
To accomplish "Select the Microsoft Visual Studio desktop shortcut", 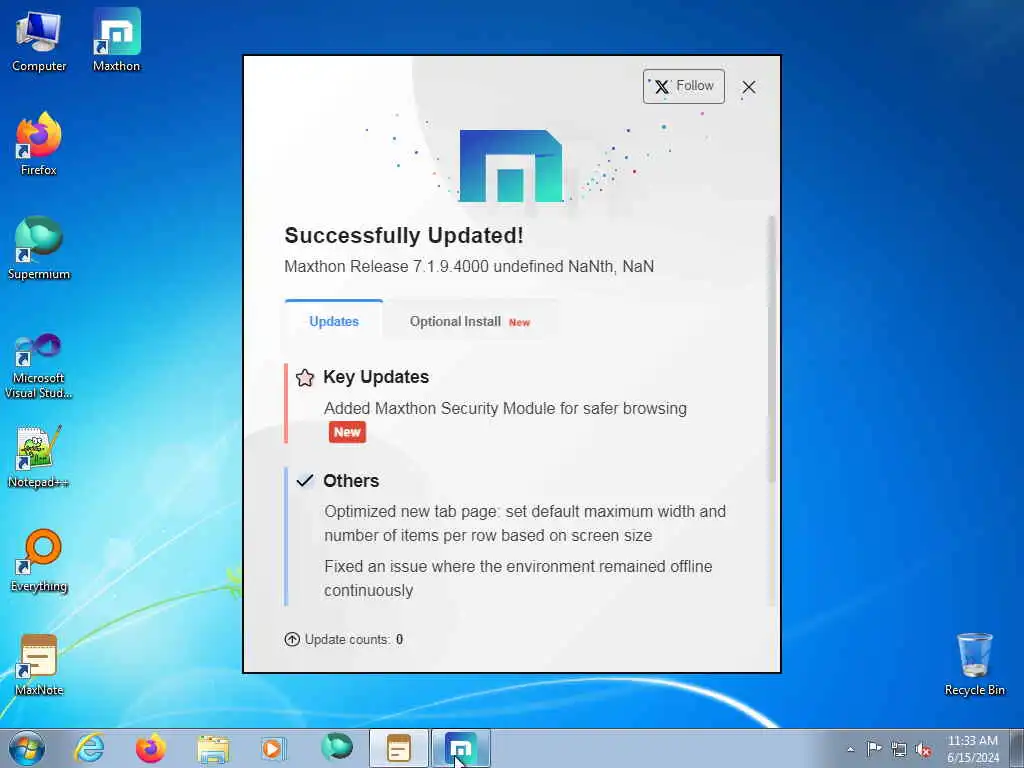I will [x=39, y=366].
